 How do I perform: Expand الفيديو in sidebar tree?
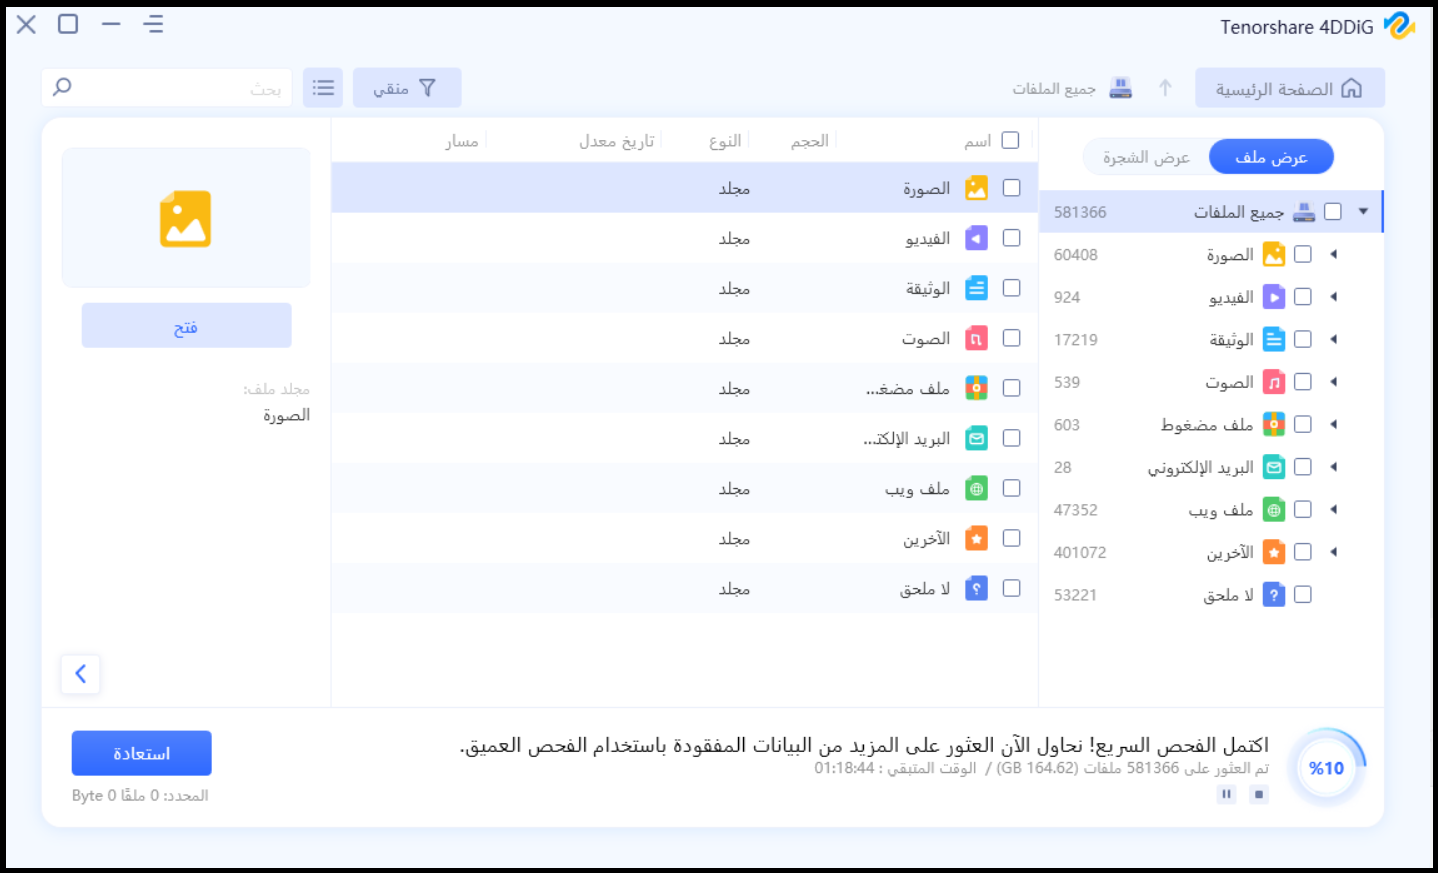[1334, 297]
